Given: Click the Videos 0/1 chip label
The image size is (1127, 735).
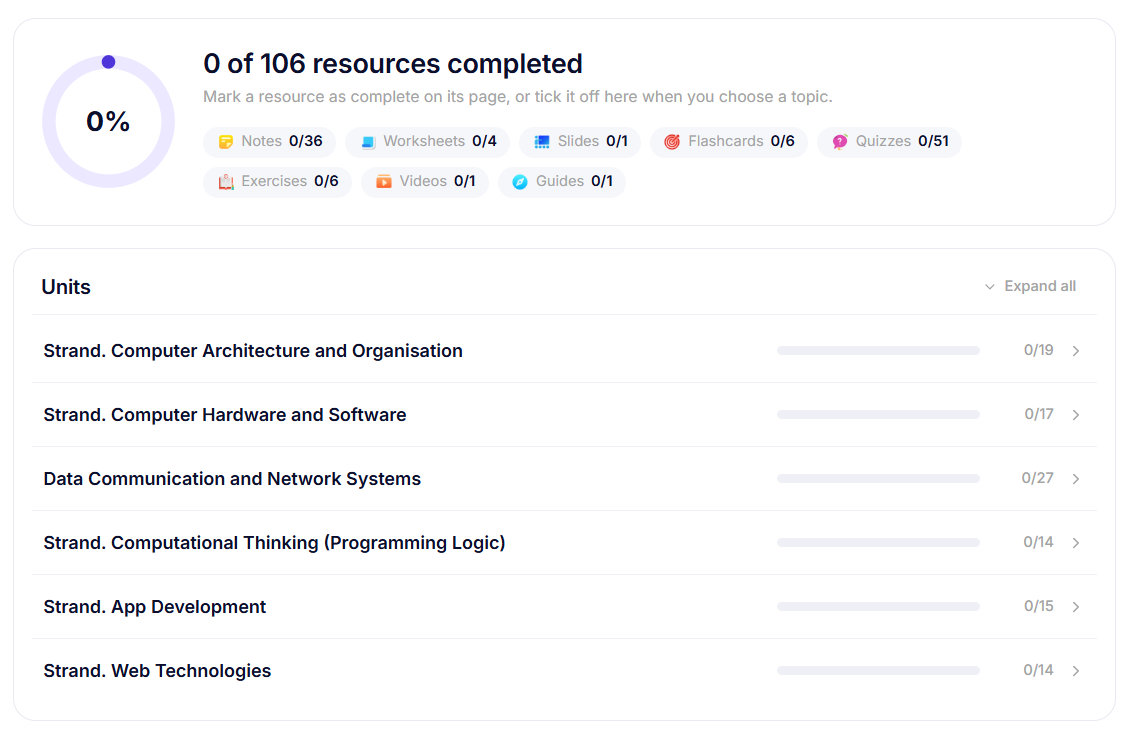Looking at the screenshot, I should pos(425,182).
